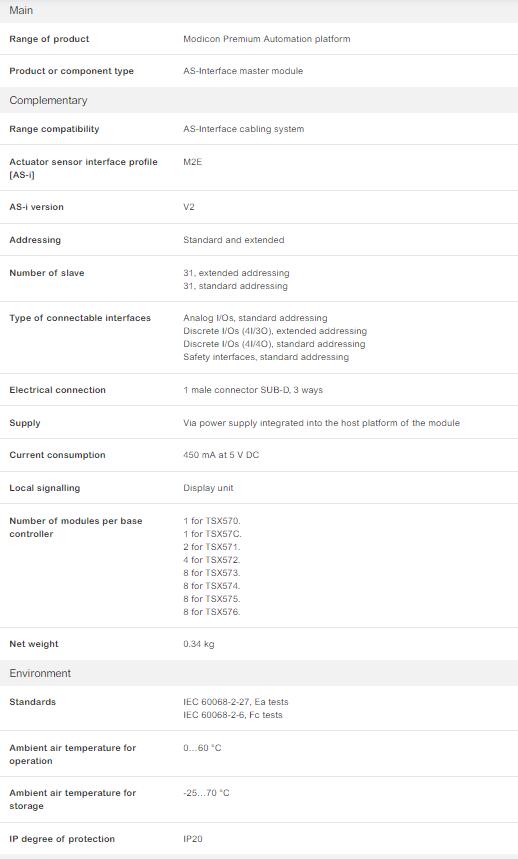Select the Number of slave label
The height and width of the screenshot is (859, 518).
(47, 272)
